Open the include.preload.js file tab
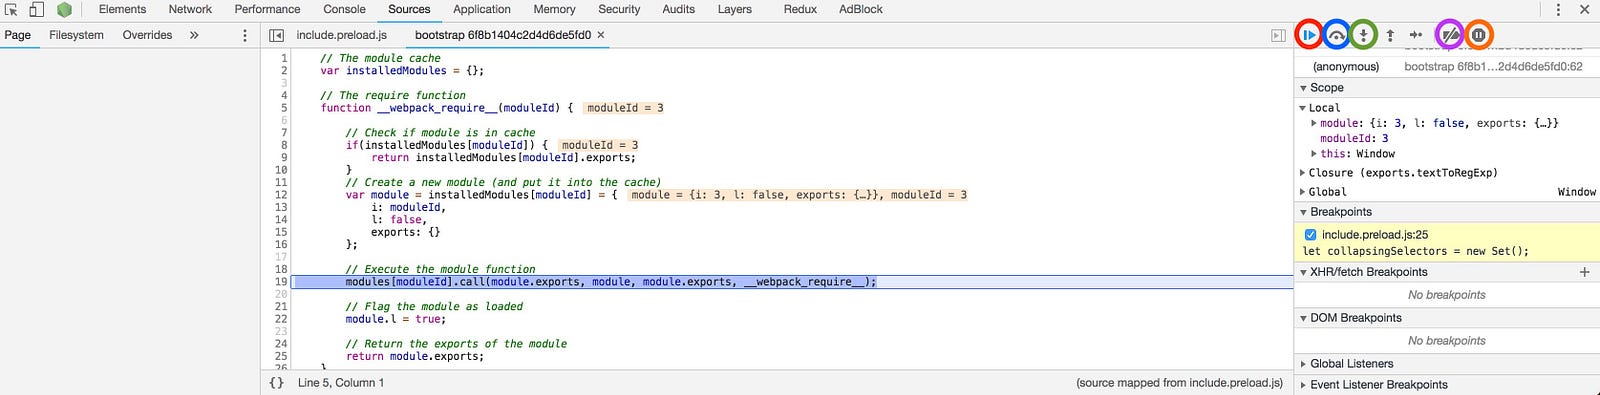Image resolution: width=1600 pixels, height=395 pixels. 341,35
